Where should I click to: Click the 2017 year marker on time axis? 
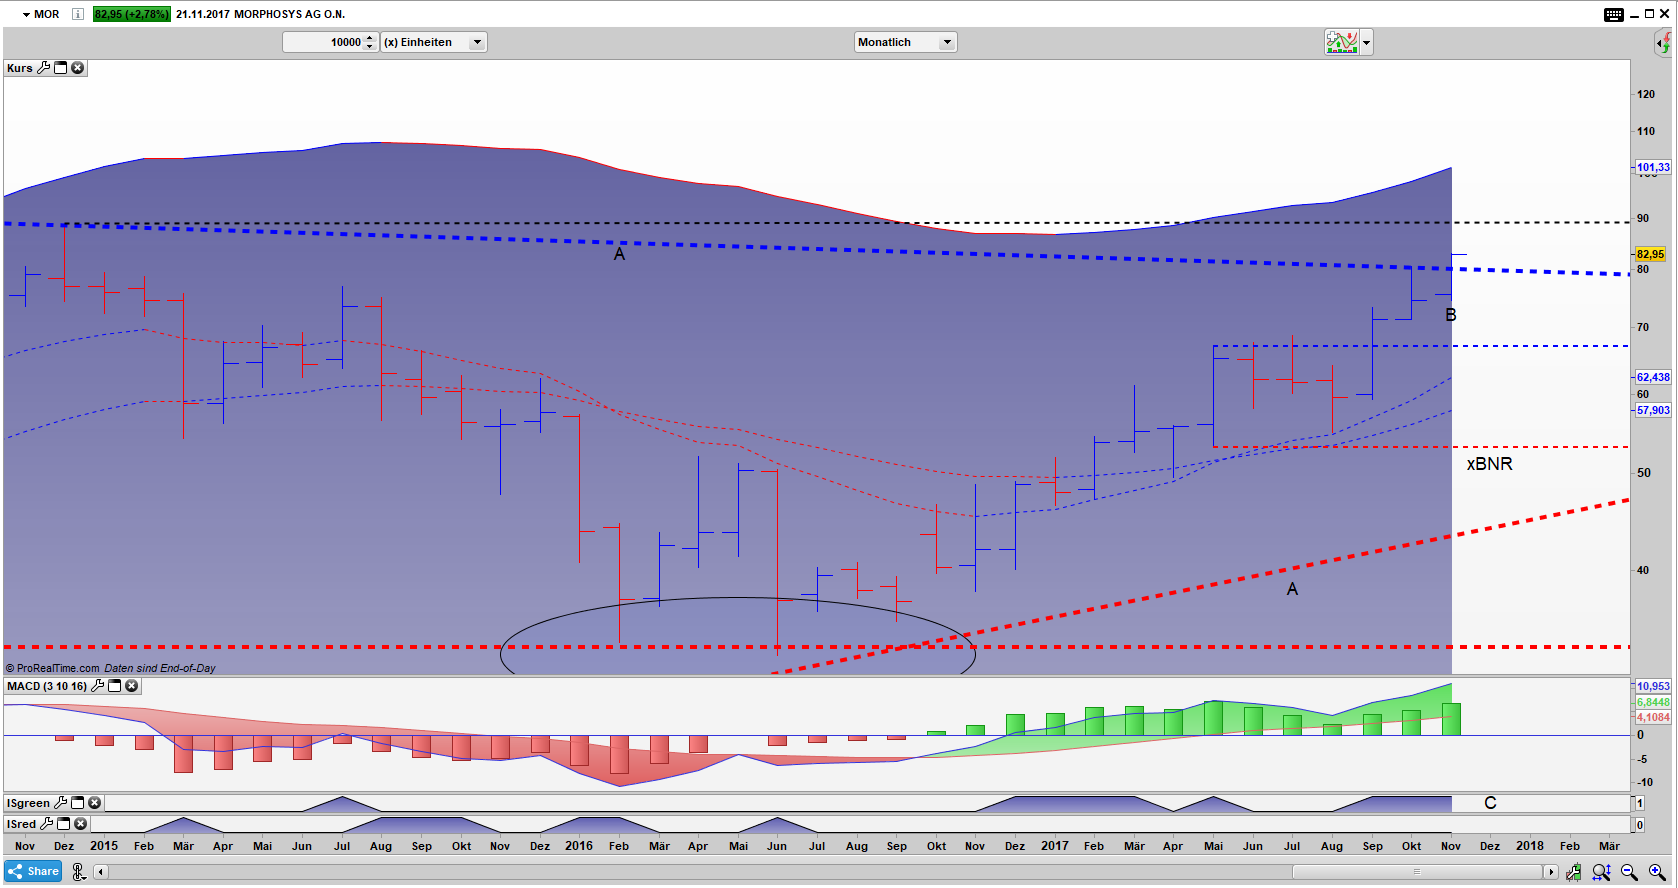click(x=1055, y=845)
